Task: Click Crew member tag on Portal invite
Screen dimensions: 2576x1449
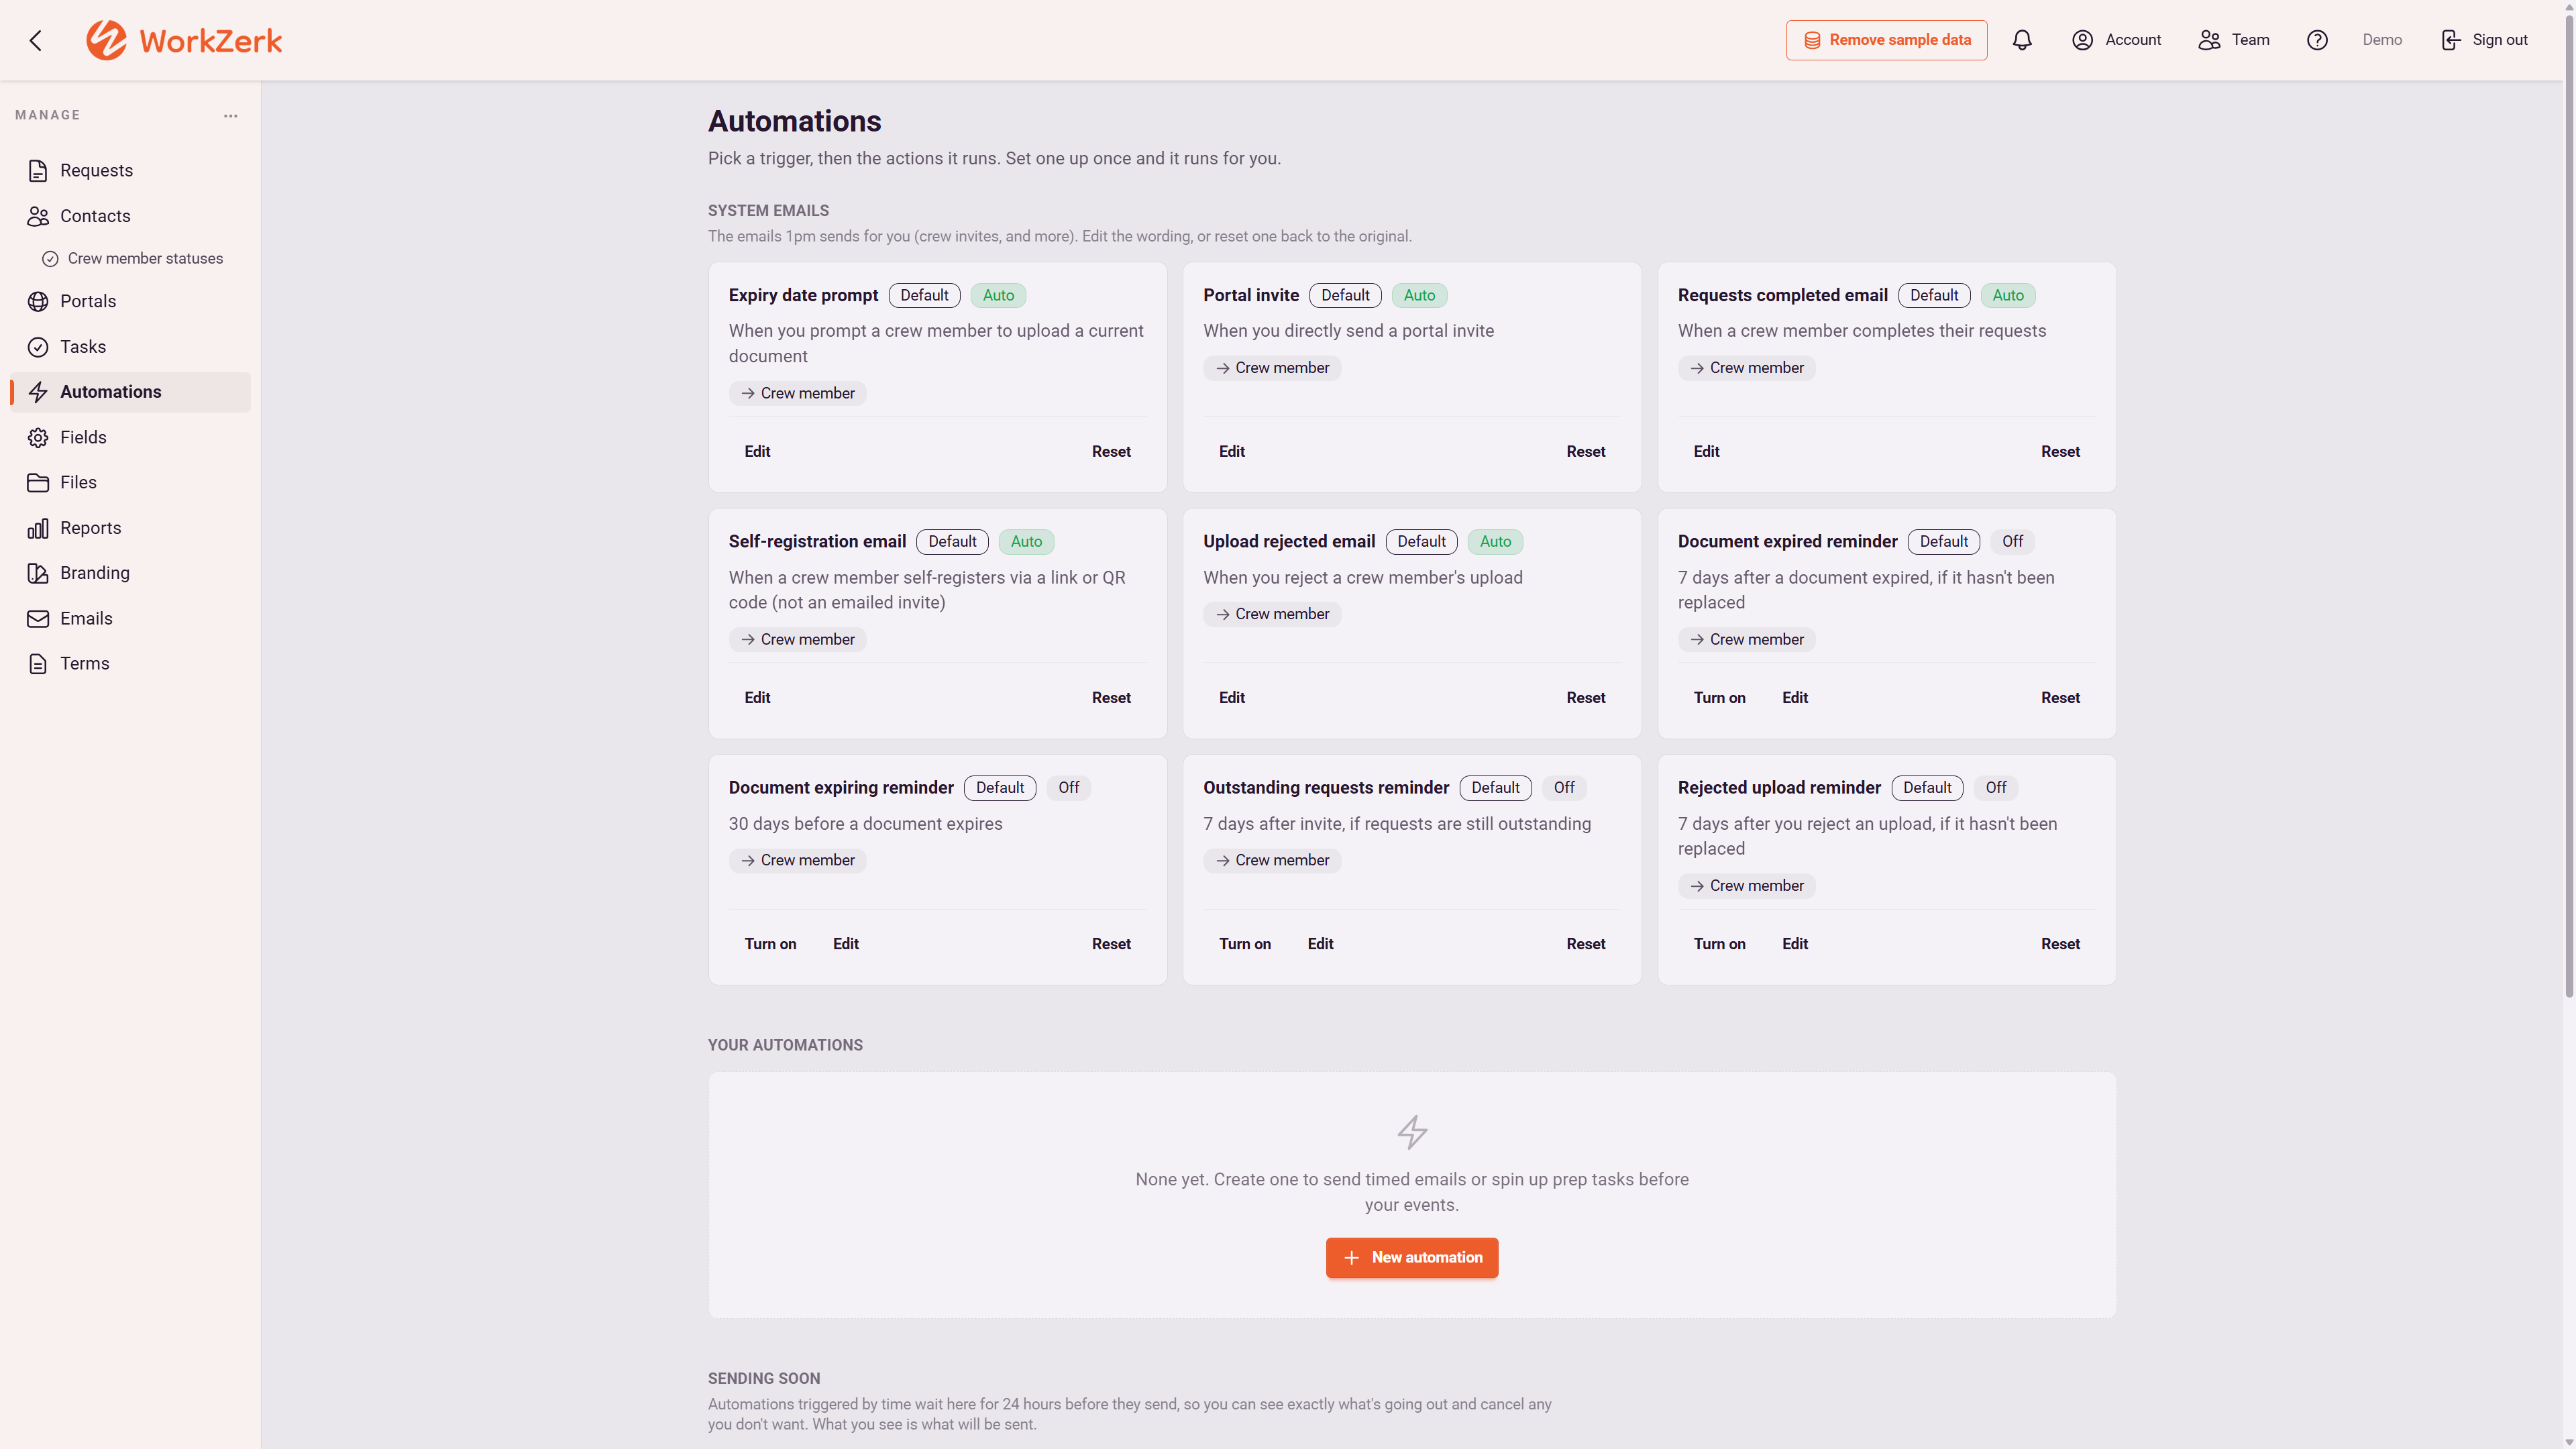Action: (1272, 368)
